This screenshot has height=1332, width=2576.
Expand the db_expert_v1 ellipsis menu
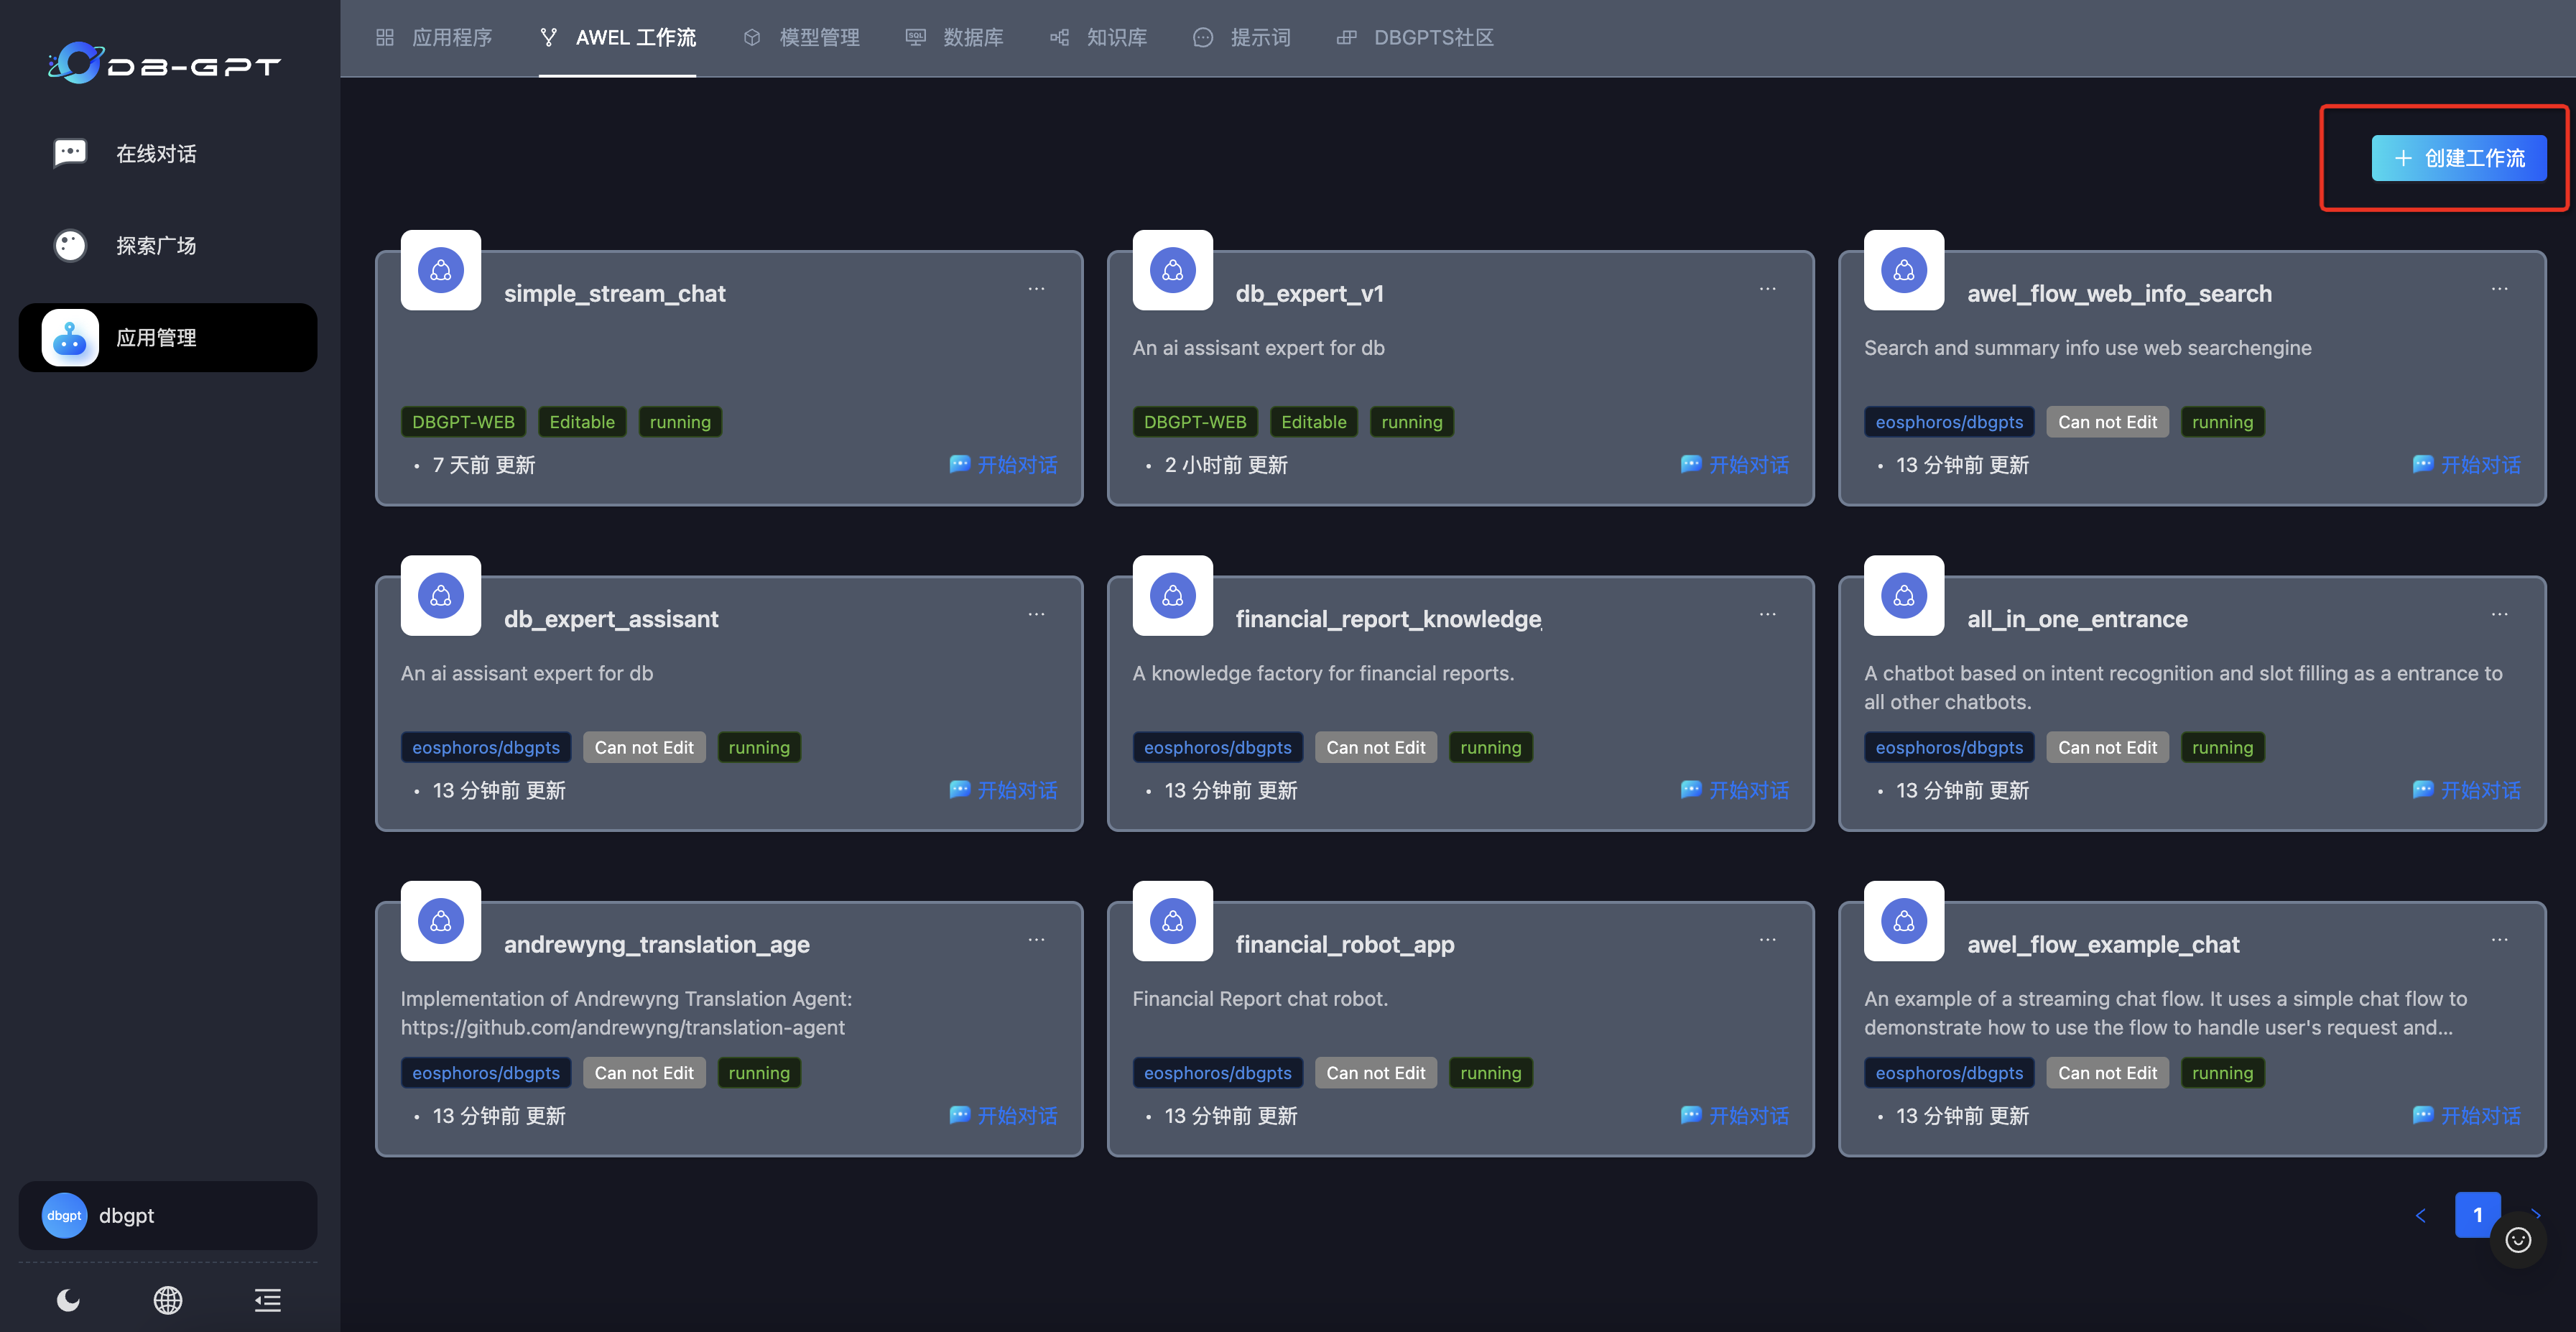(1767, 289)
